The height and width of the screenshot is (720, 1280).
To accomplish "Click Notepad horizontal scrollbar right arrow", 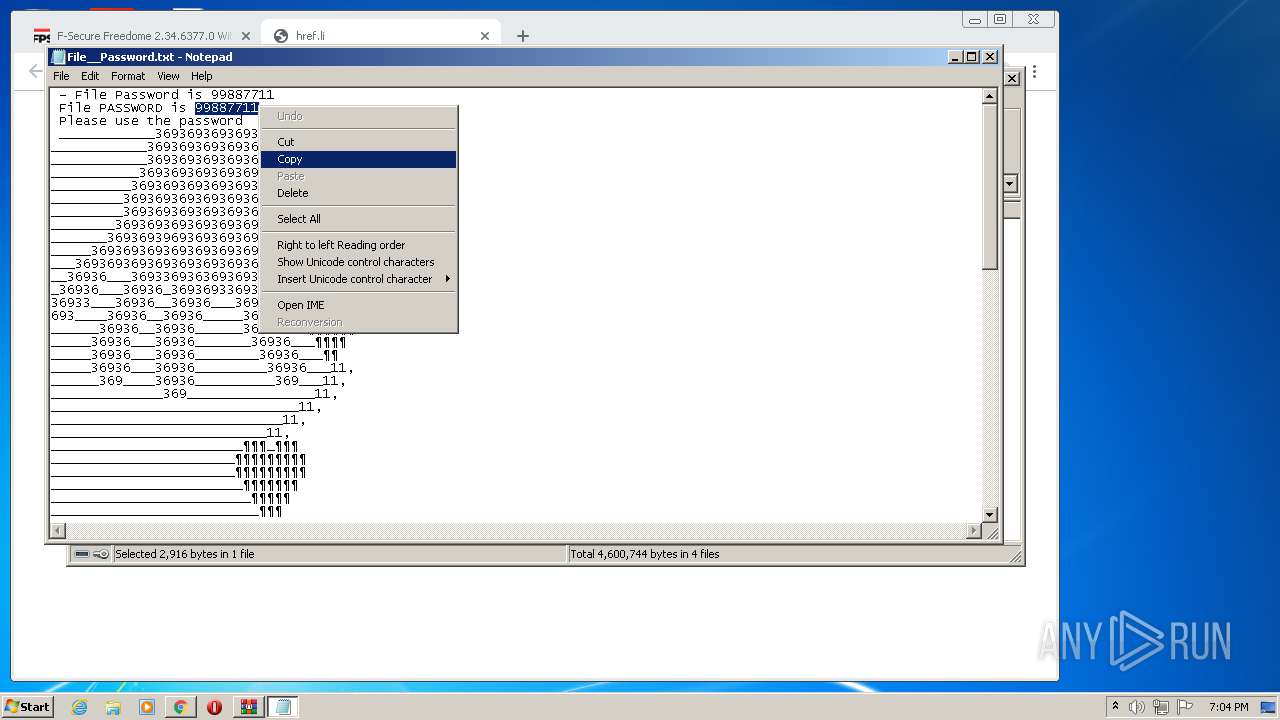I will tap(974, 531).
